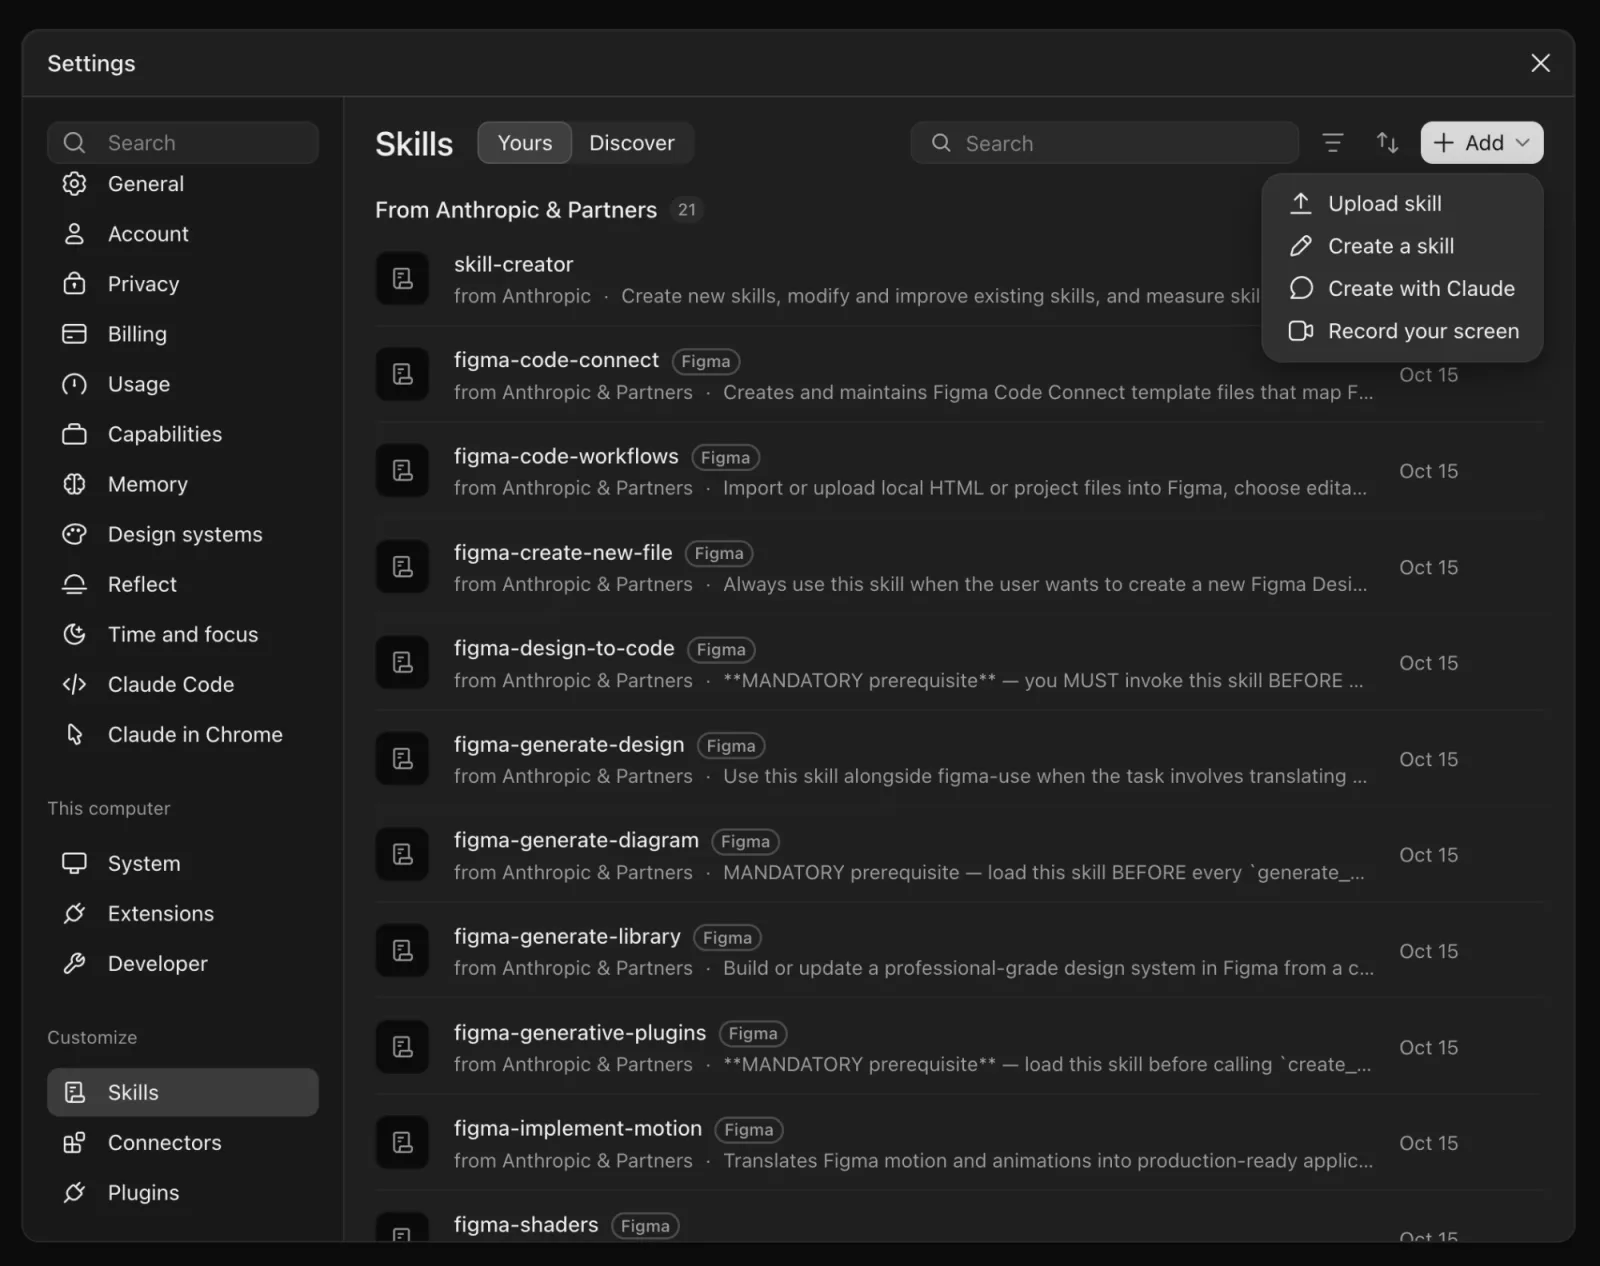1600x1266 pixels.
Task: Choose Record your screen menu item
Action: point(1402,331)
